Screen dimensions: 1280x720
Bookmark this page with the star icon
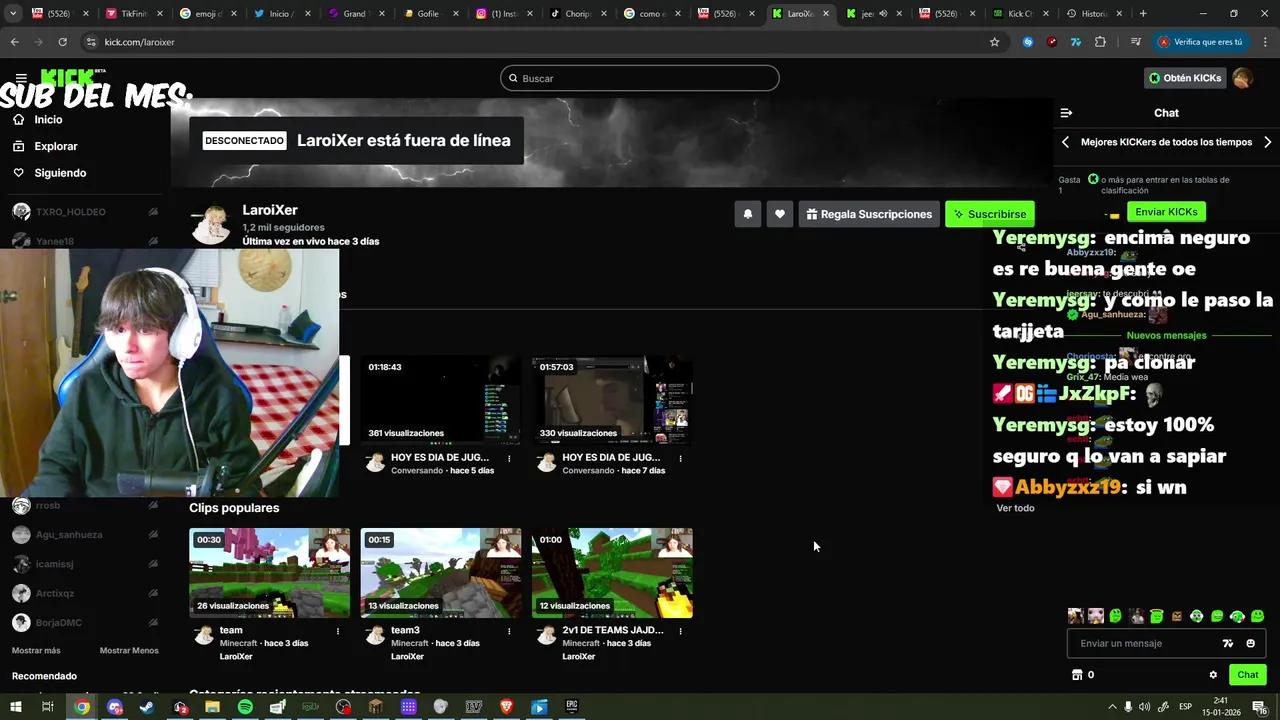pyautogui.click(x=994, y=42)
